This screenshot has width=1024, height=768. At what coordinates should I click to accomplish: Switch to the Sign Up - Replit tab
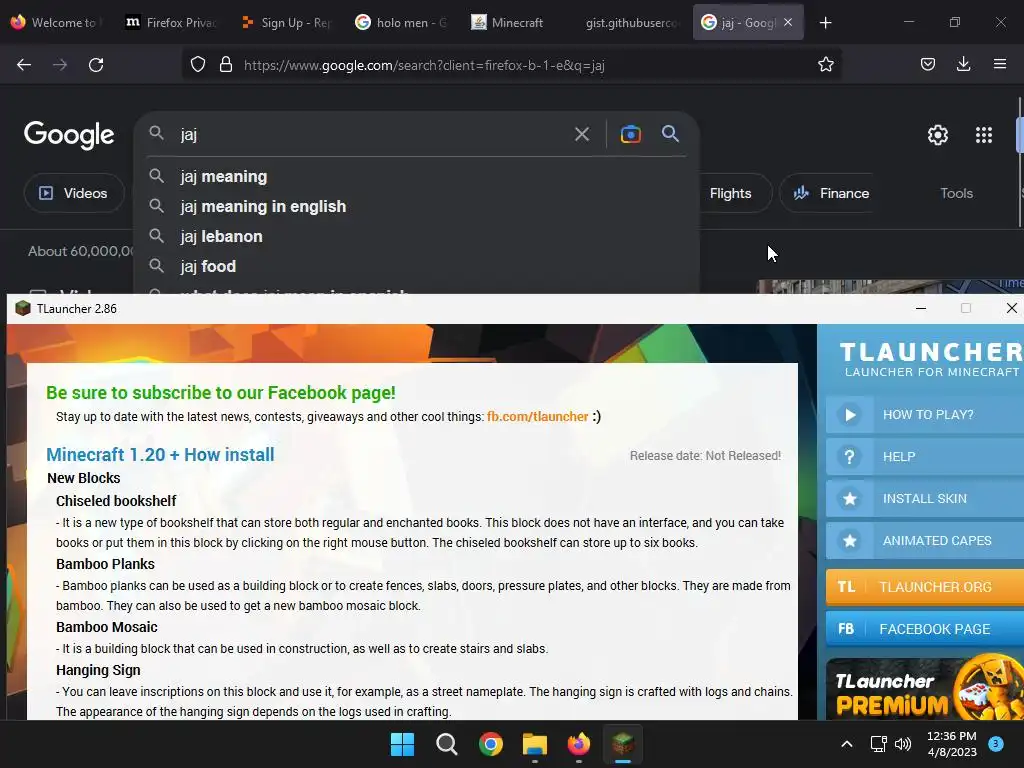pyautogui.click(x=286, y=23)
